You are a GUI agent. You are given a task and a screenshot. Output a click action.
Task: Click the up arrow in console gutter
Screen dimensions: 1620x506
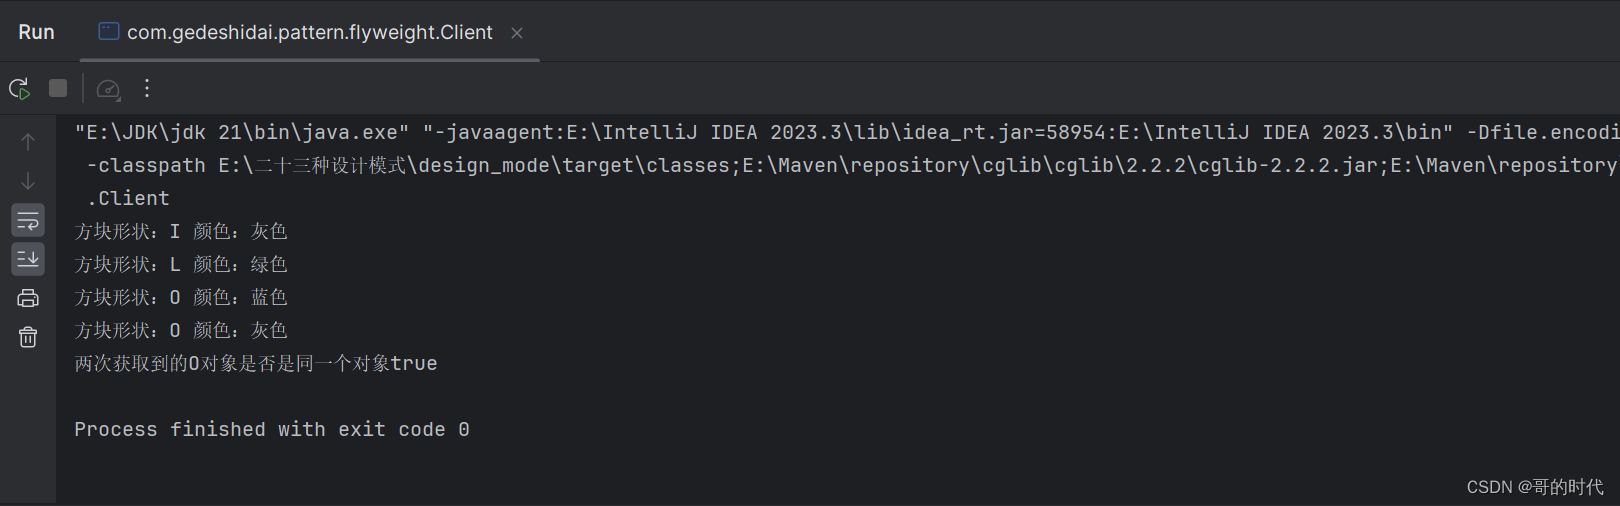28,142
